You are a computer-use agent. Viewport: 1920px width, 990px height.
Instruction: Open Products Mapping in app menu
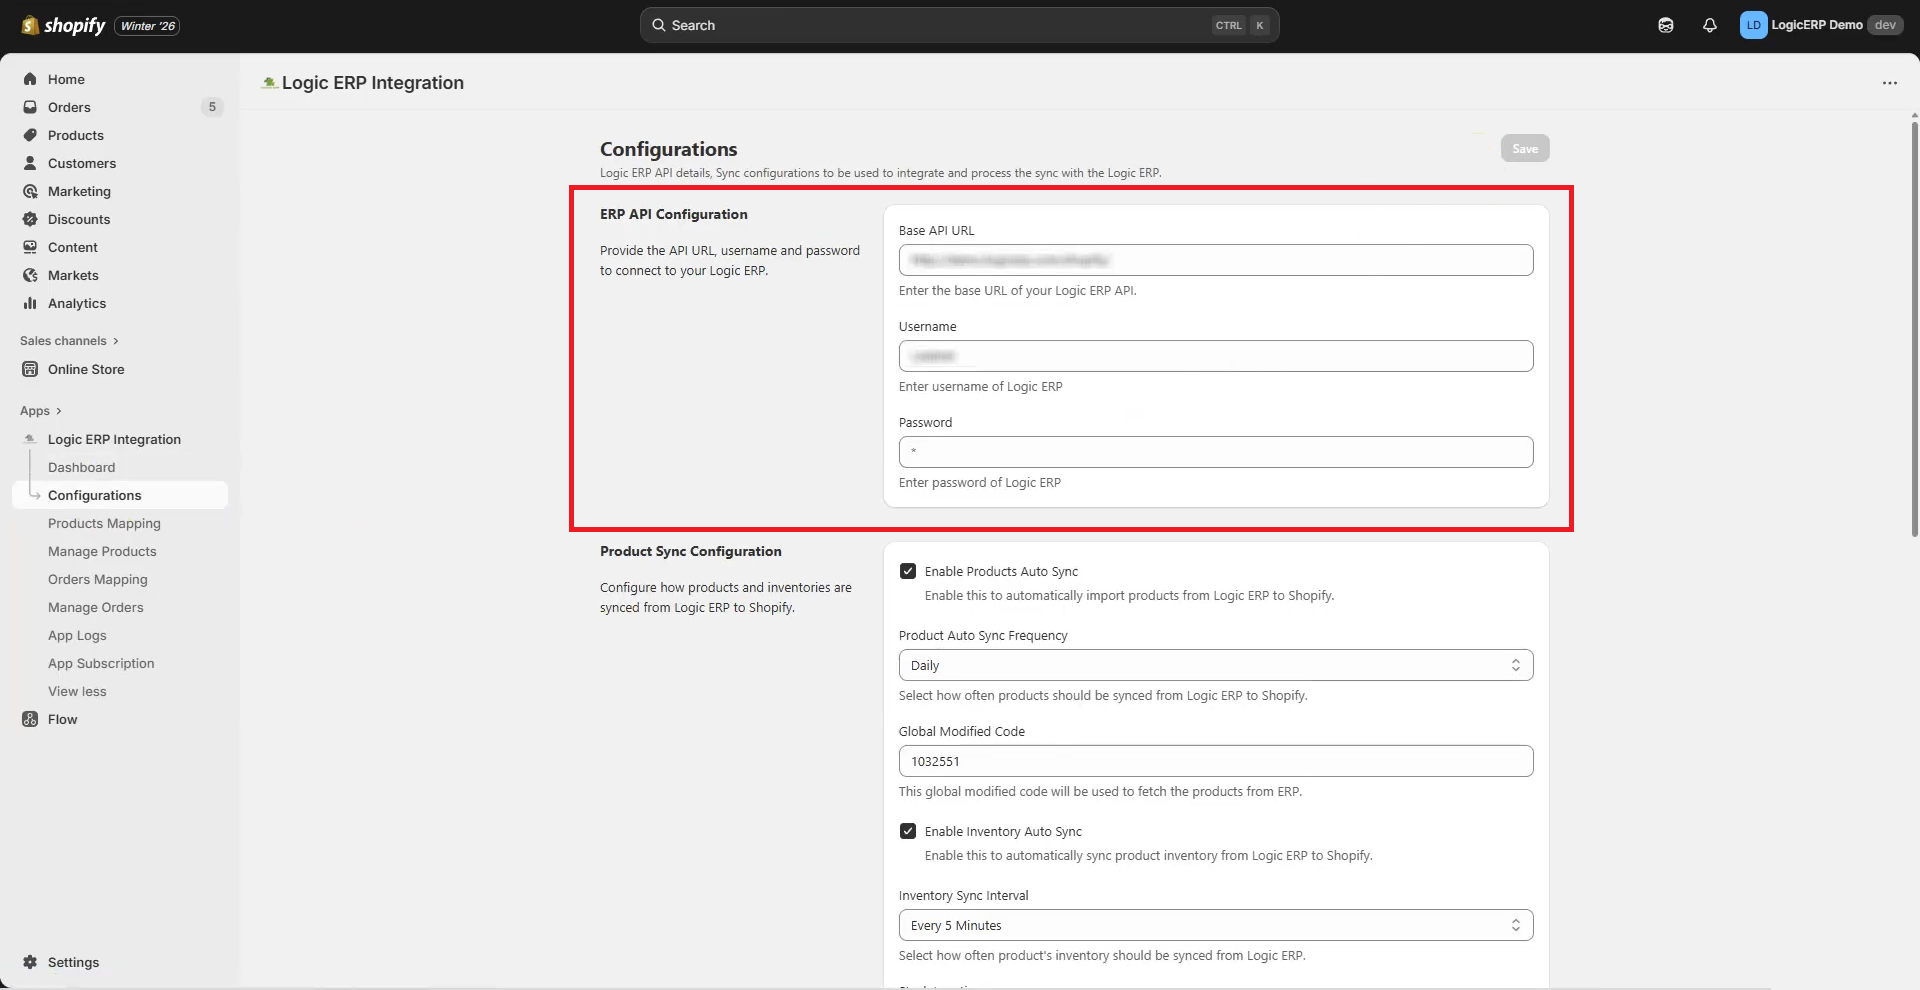(x=104, y=523)
